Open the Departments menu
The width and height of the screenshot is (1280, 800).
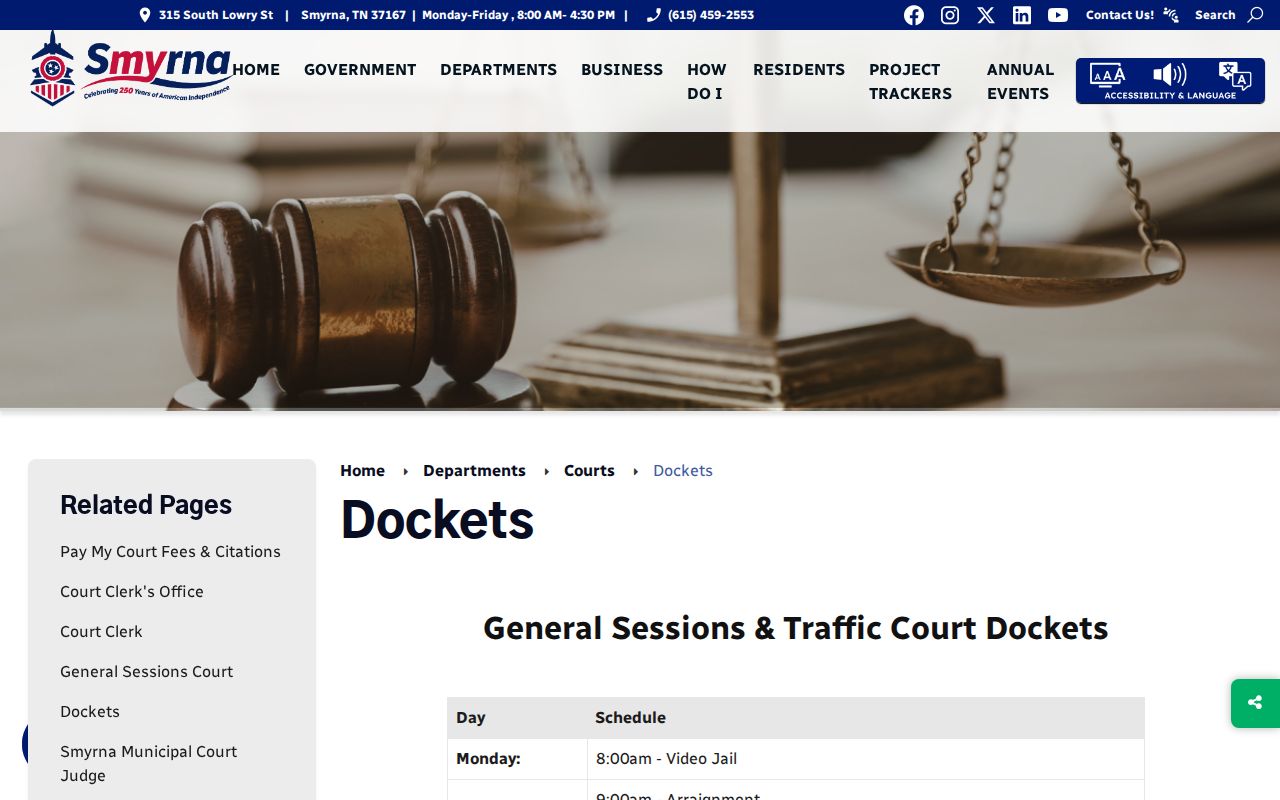click(x=498, y=69)
